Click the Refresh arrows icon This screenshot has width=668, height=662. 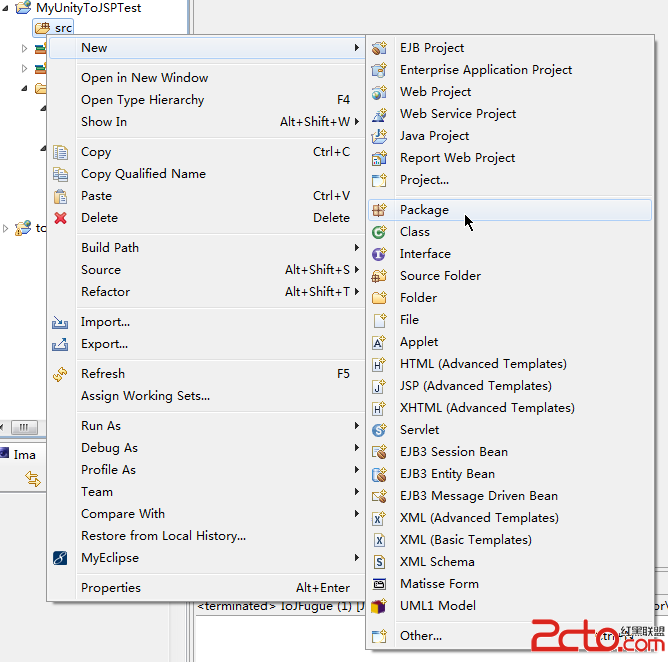tap(60, 374)
